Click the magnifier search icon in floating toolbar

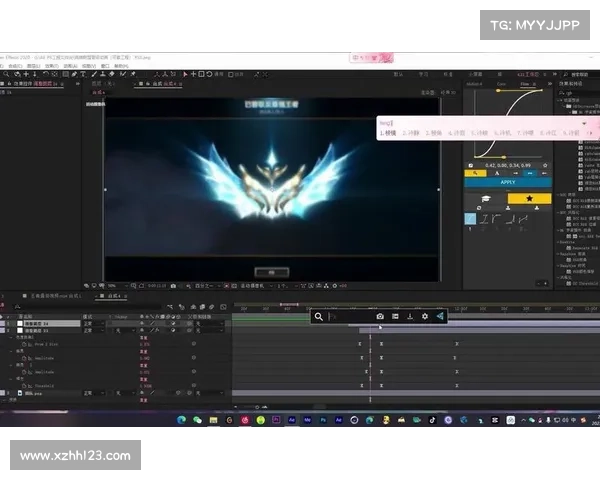(x=319, y=316)
